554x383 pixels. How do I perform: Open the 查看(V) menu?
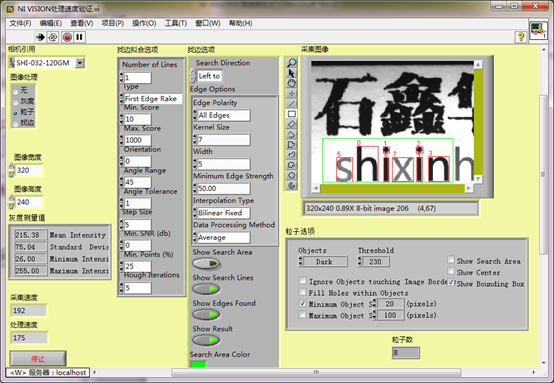click(82, 23)
